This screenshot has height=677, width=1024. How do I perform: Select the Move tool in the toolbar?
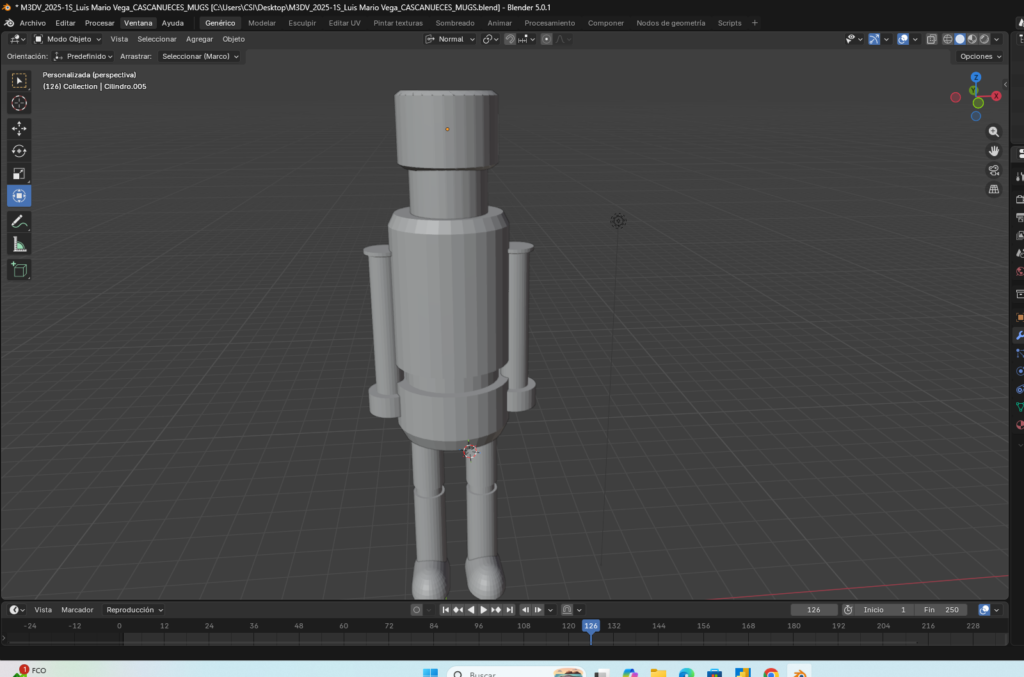click(x=19, y=128)
